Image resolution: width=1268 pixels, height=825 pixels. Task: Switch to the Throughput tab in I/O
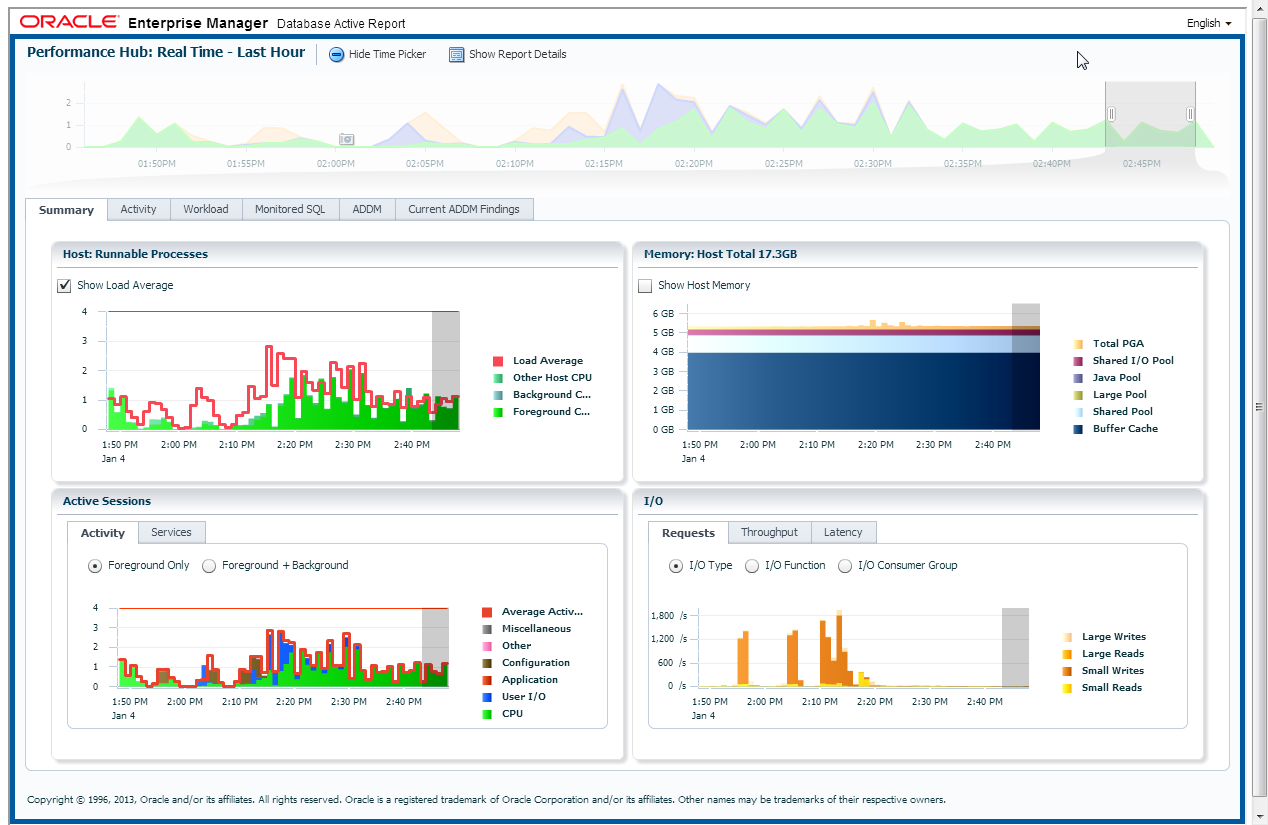(x=769, y=533)
